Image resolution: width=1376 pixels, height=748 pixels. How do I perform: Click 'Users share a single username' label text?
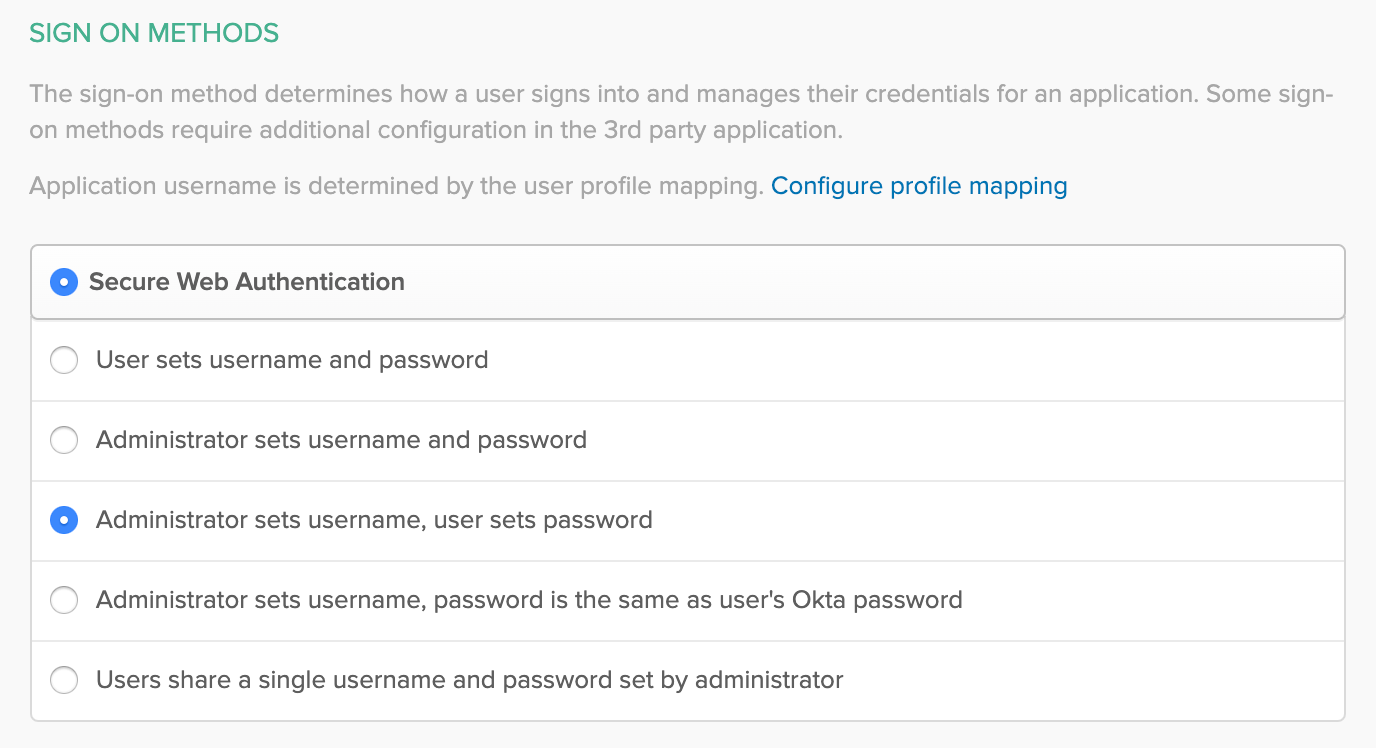click(x=469, y=680)
